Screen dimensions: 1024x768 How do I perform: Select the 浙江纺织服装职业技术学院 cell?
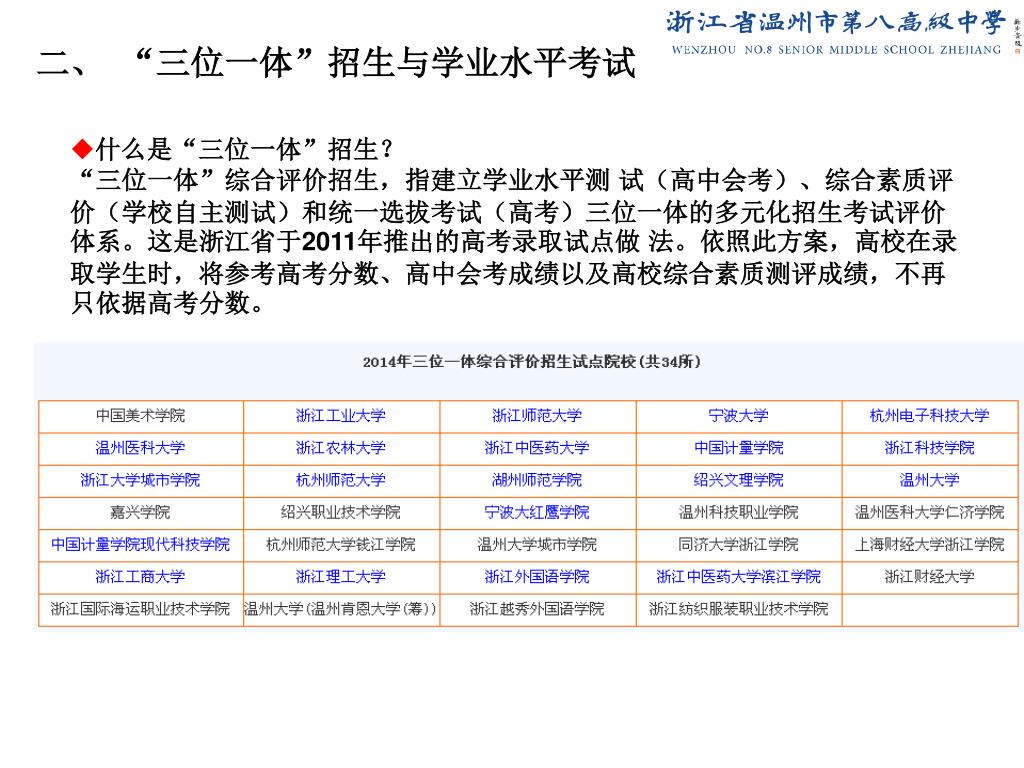(739, 609)
